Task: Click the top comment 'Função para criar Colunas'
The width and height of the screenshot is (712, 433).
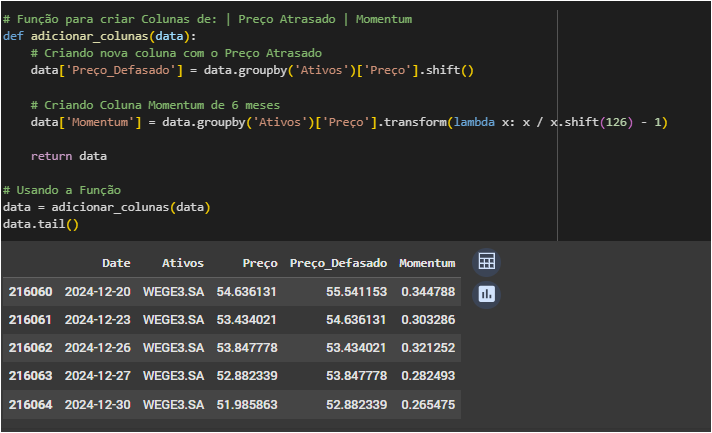Action: click(208, 19)
